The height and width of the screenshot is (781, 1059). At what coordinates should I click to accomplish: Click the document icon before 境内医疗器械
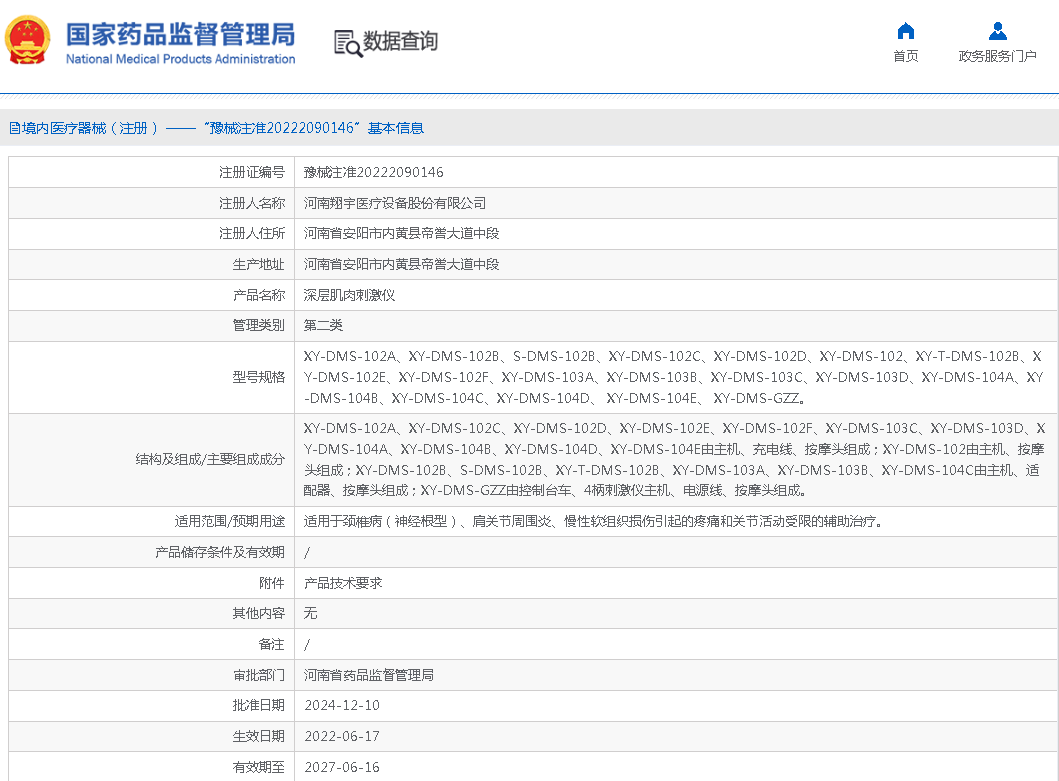point(14,128)
